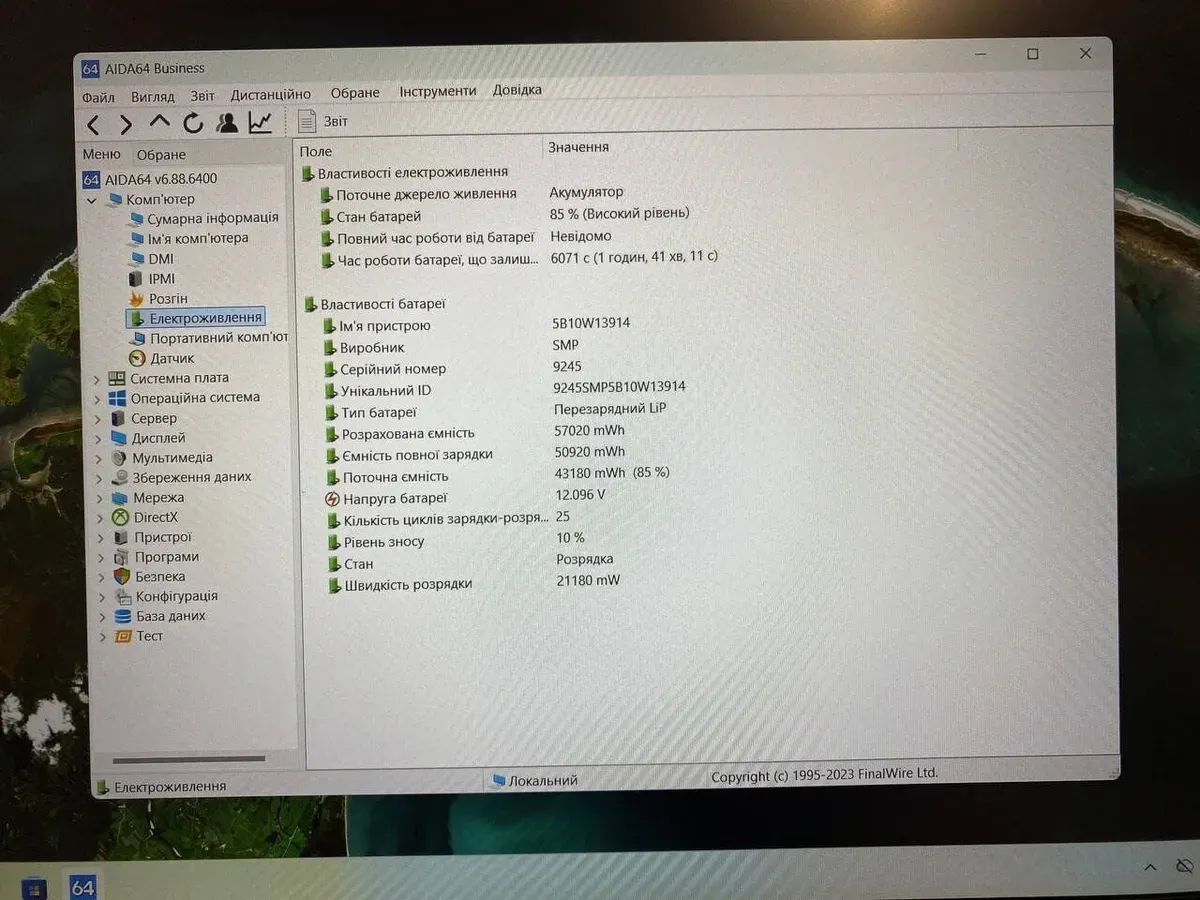Expand the Системна плата tree node

pyautogui.click(x=97, y=379)
